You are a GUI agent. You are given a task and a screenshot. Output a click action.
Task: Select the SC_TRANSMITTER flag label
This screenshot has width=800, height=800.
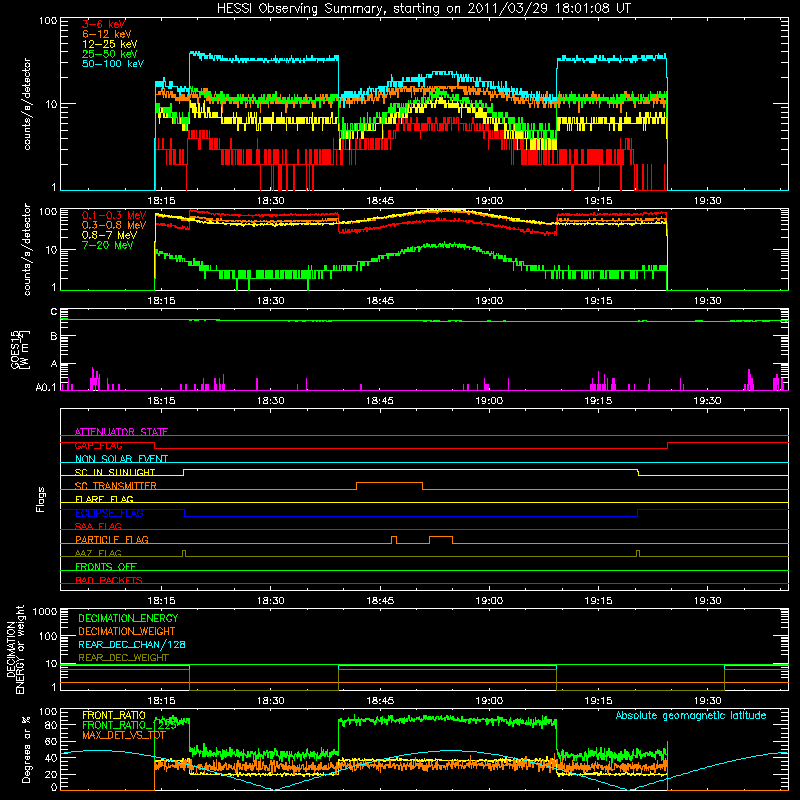(115, 485)
